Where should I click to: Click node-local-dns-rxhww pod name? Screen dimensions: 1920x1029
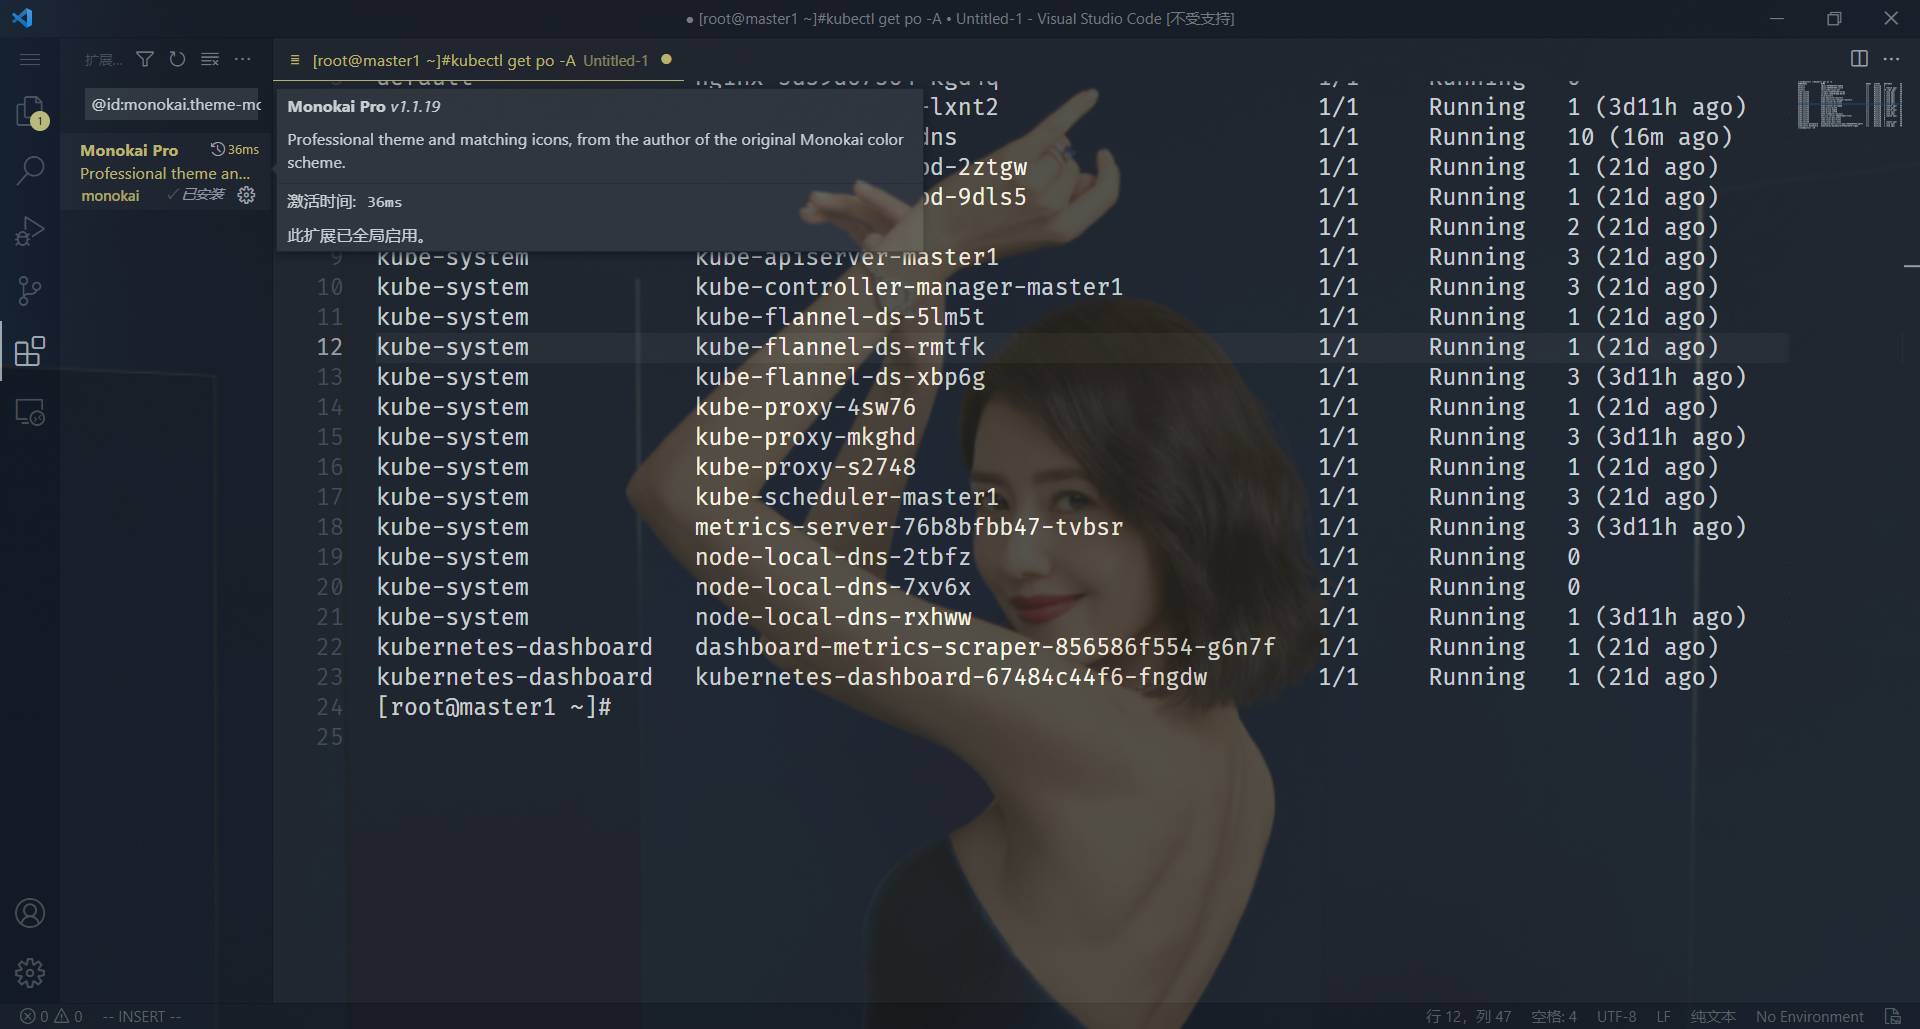pyautogui.click(x=833, y=617)
